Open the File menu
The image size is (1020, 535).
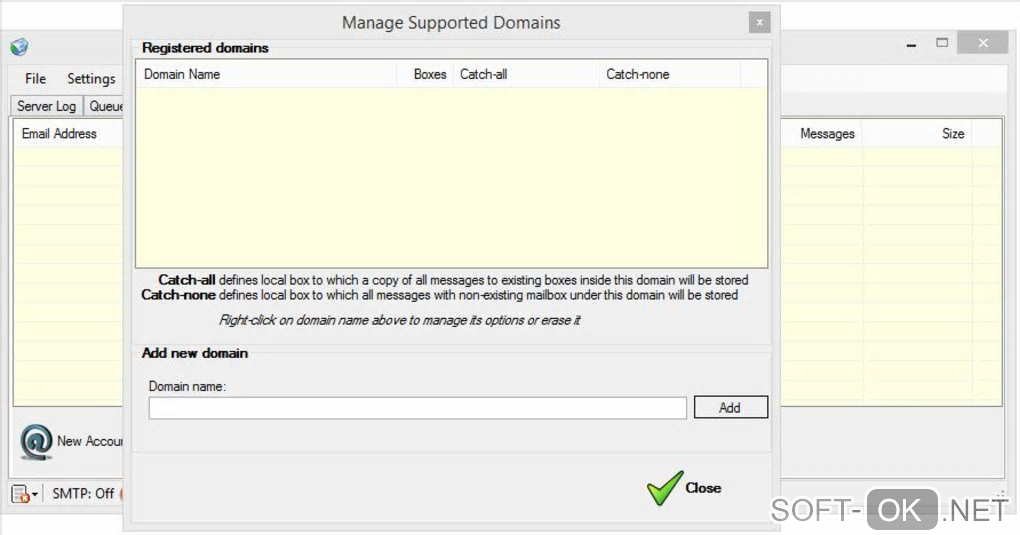[36, 79]
